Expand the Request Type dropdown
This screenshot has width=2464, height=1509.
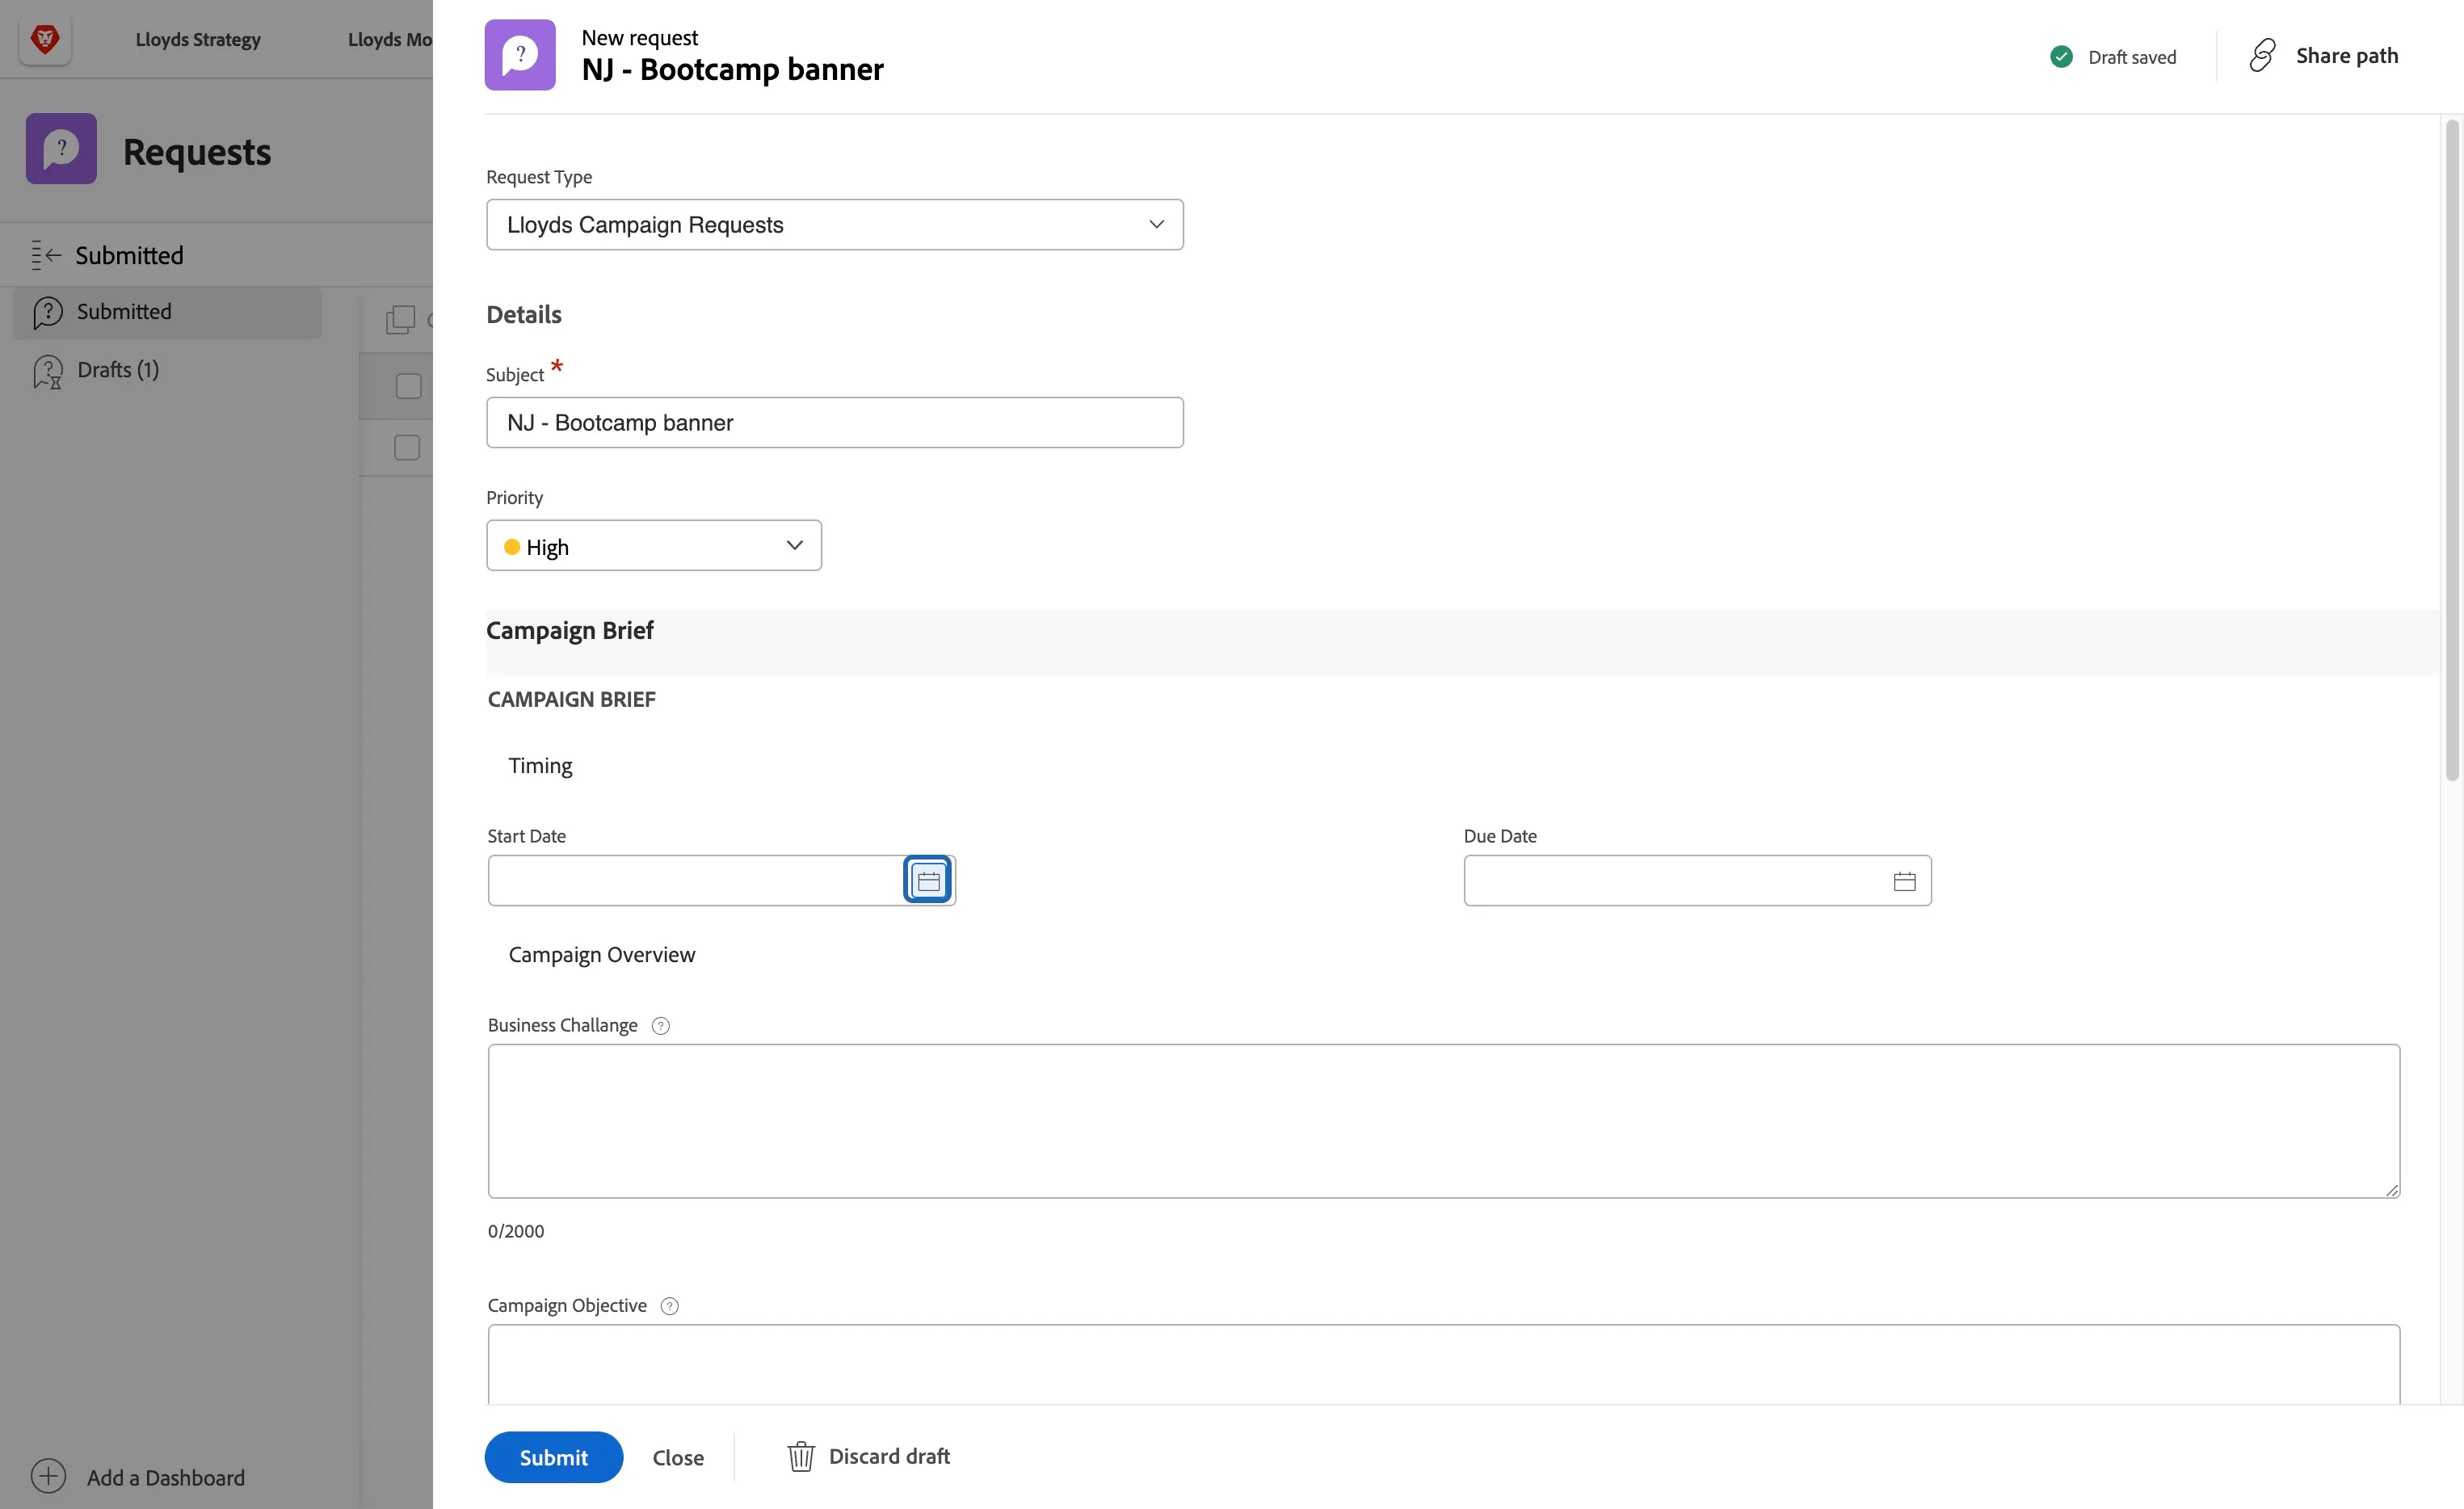[x=835, y=225]
